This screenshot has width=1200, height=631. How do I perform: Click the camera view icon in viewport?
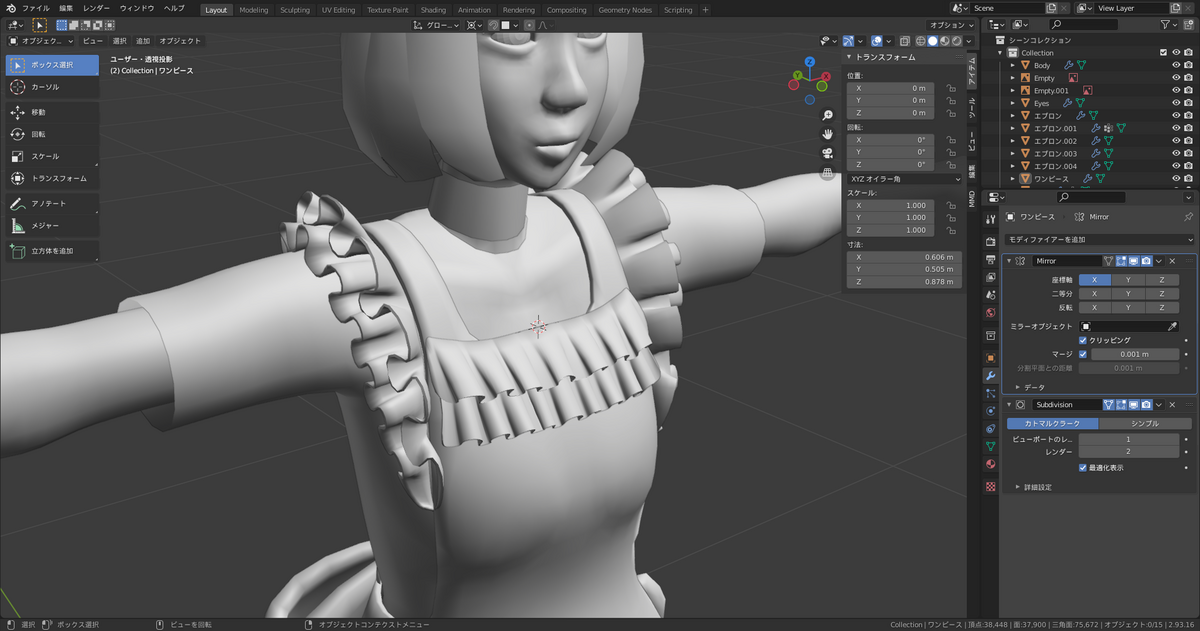[x=828, y=153]
